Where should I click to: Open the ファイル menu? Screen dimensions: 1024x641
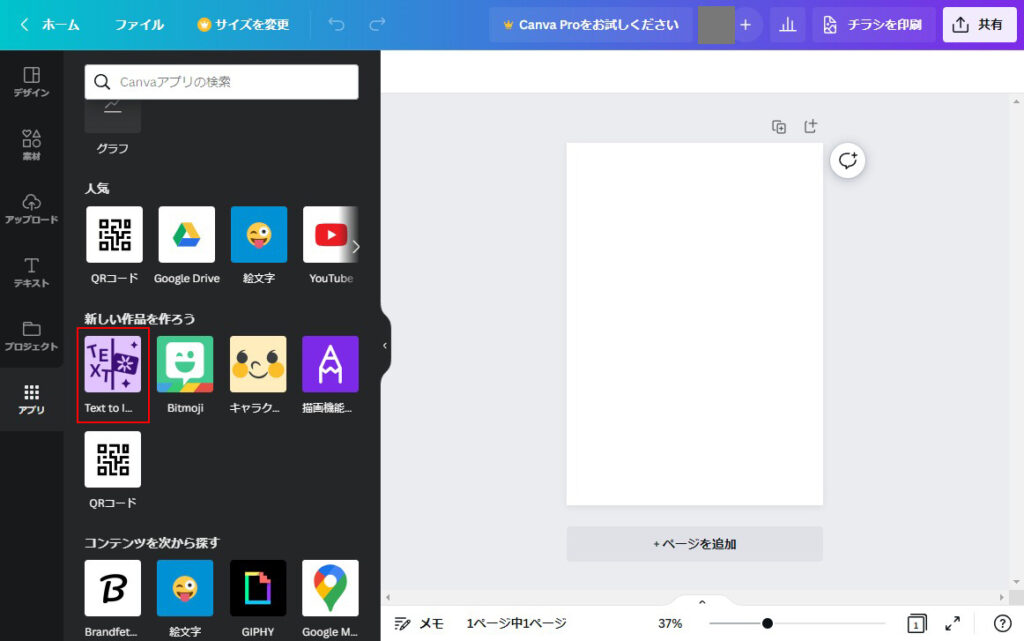point(139,25)
